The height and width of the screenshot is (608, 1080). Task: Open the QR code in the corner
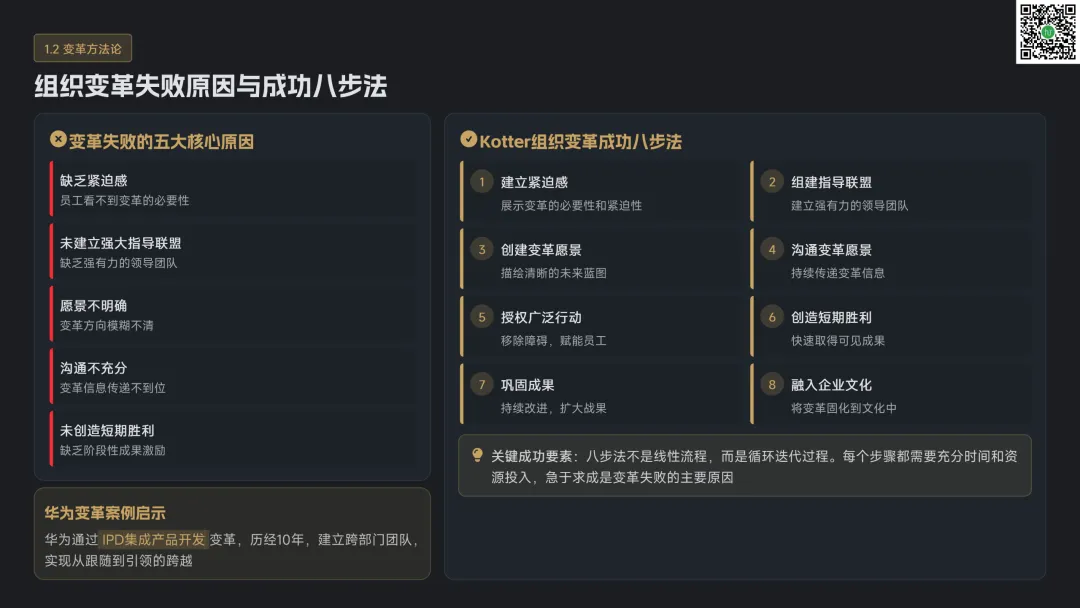click(x=1047, y=32)
